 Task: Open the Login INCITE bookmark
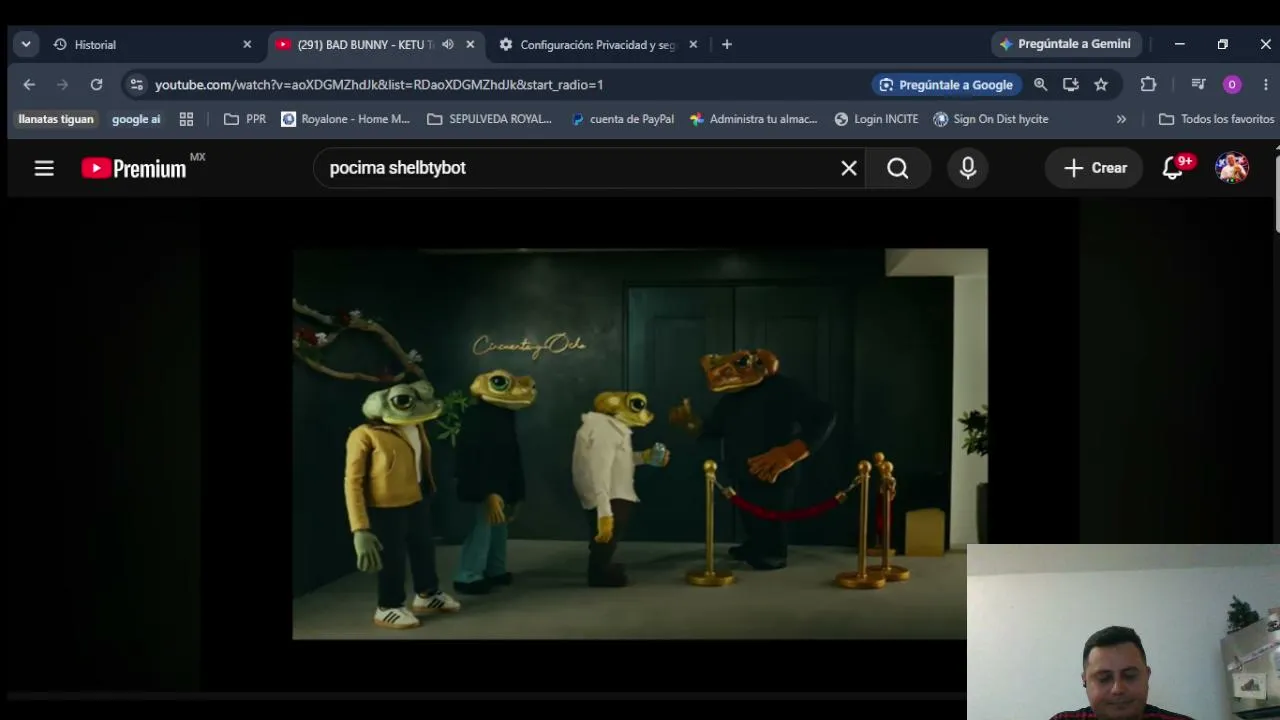point(876,119)
